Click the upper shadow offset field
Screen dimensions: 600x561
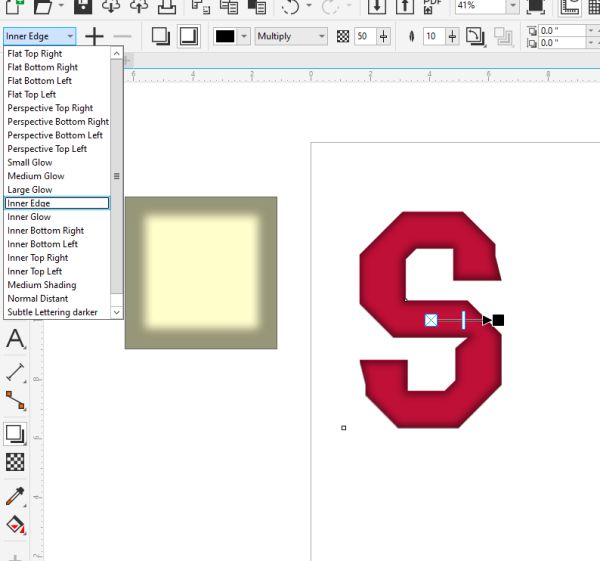[562, 31]
